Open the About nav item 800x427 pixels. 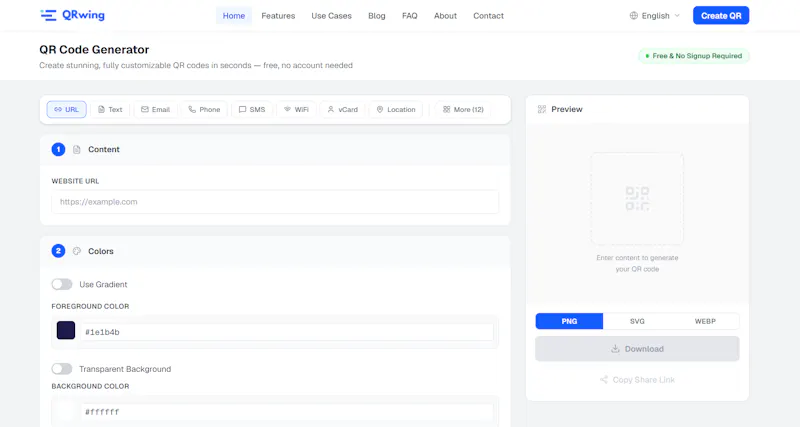(x=445, y=16)
